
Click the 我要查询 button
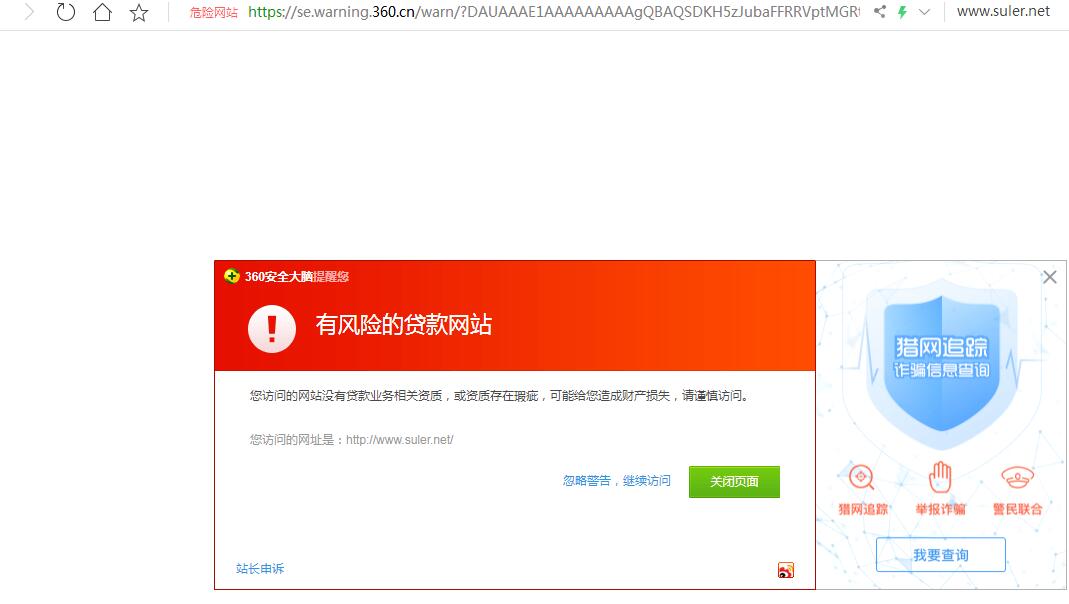941,555
